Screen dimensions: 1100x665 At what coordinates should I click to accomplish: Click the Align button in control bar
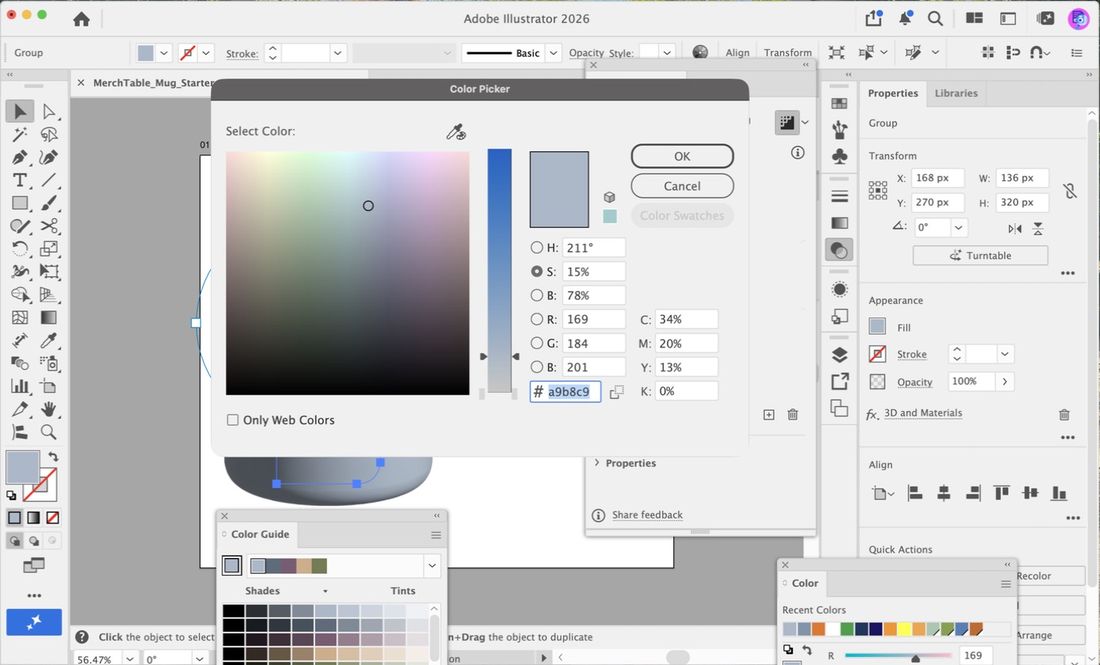pyautogui.click(x=737, y=53)
